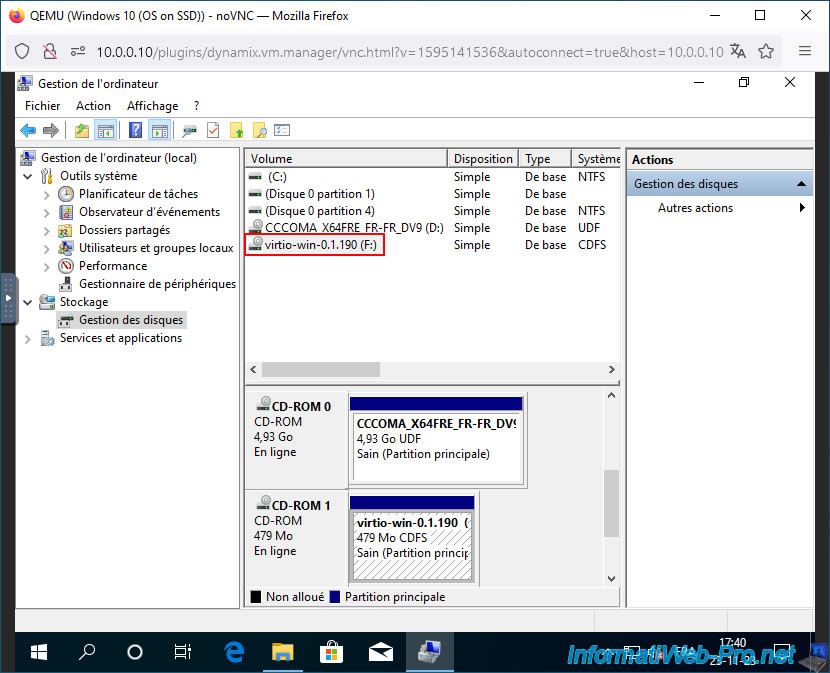Select virtio-win-0.1.190 (F:) volume row
Viewport: 830px width, 673px height.
tap(432, 245)
